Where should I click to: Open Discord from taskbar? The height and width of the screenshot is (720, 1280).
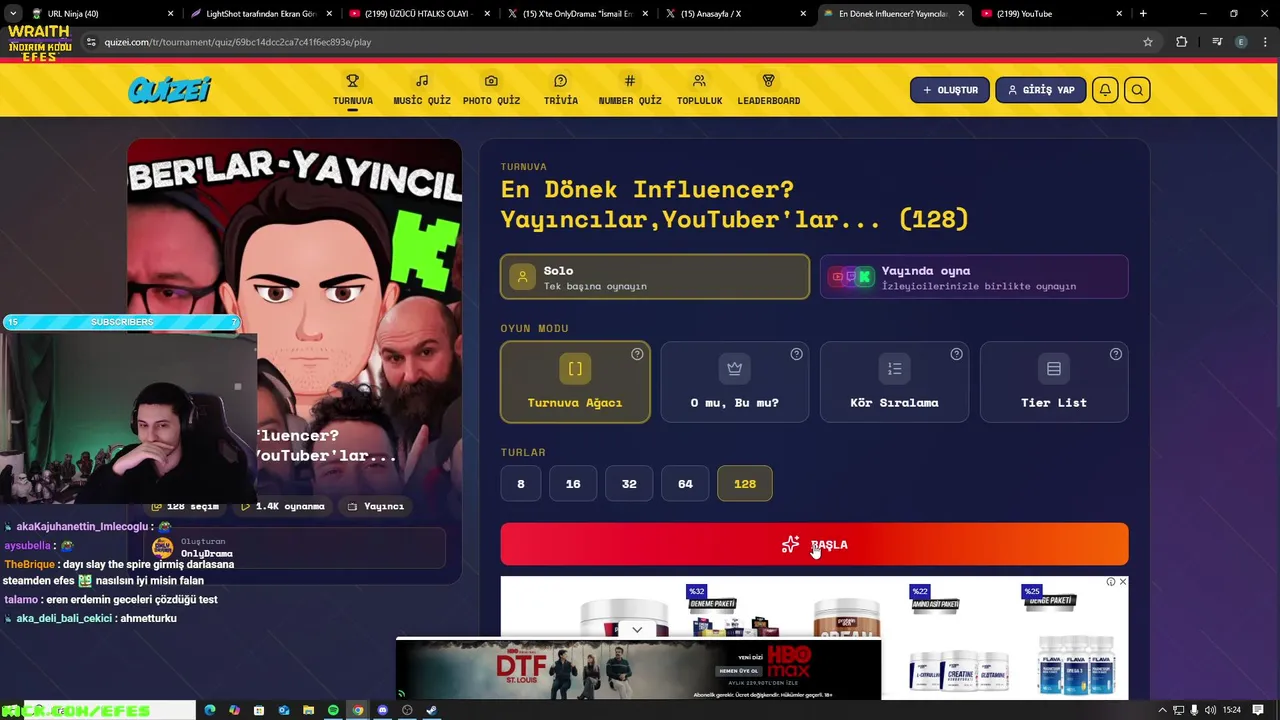tap(382, 710)
